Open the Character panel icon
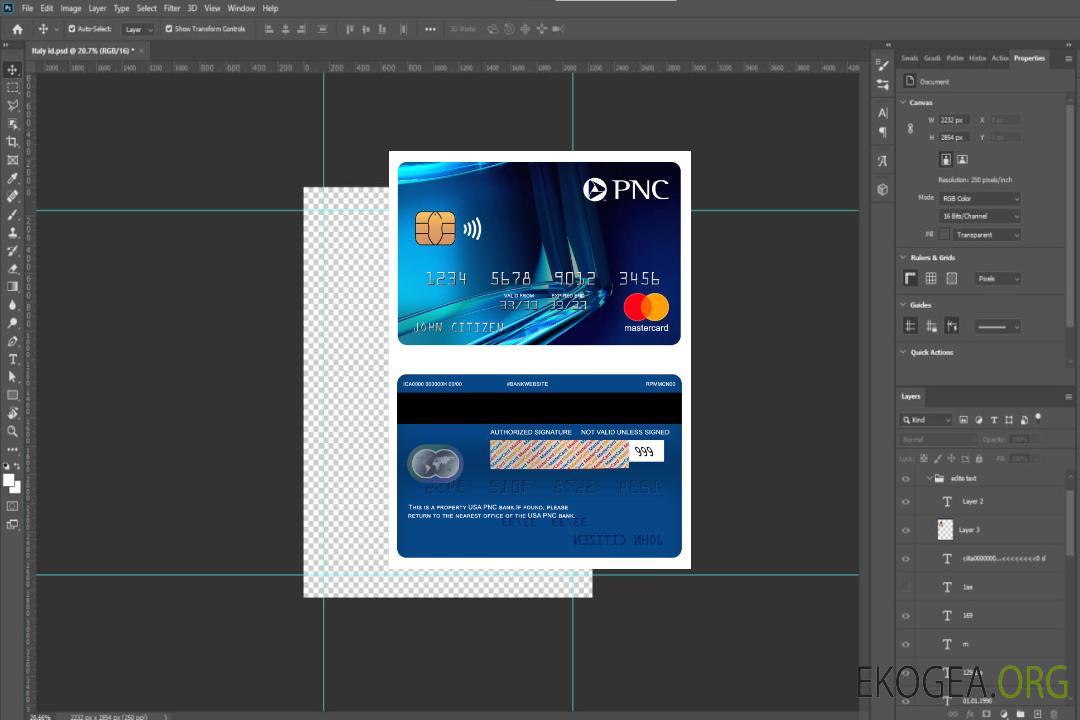Image resolution: width=1080 pixels, height=720 pixels. point(882,112)
